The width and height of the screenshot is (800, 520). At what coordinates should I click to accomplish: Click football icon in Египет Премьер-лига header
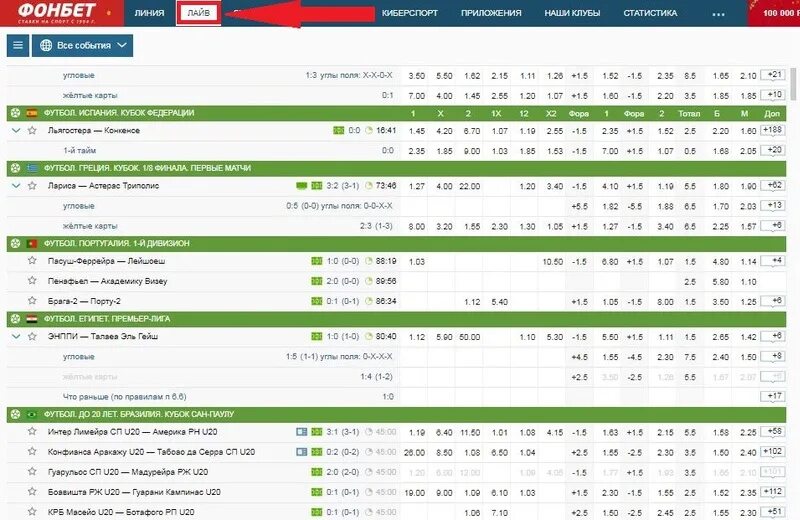pos(15,319)
